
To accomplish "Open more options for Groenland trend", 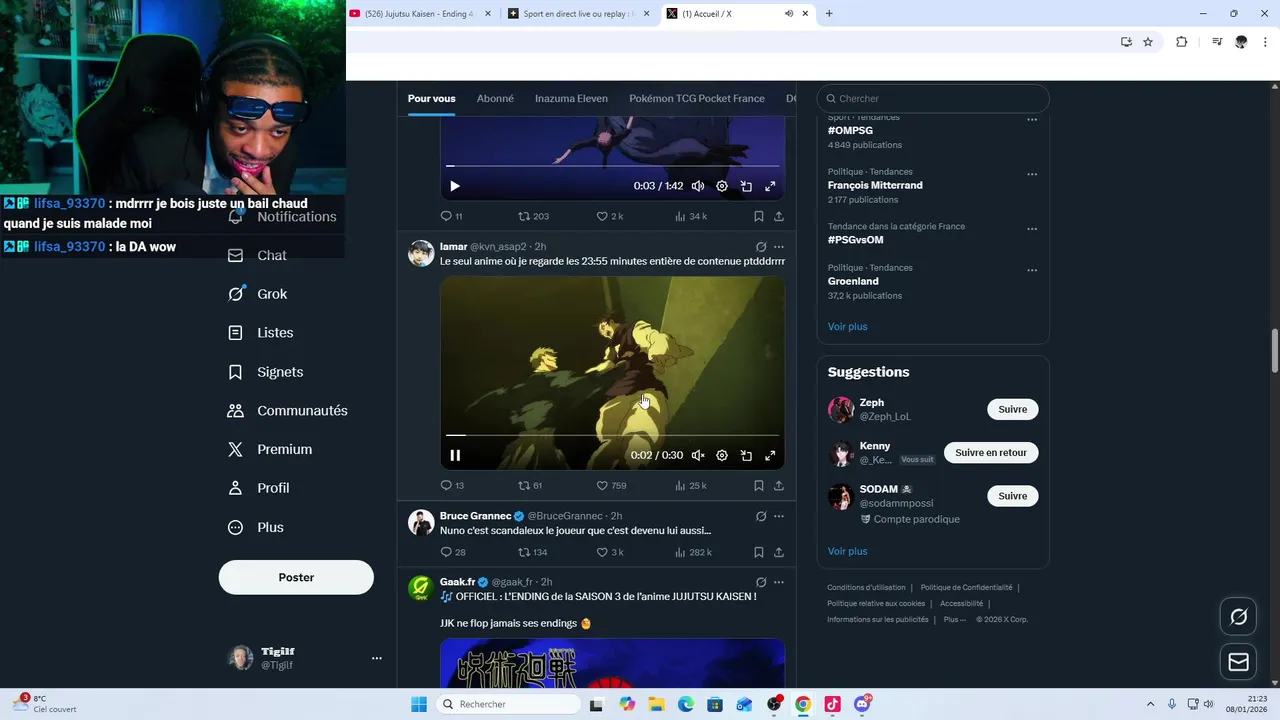I will point(1032,270).
